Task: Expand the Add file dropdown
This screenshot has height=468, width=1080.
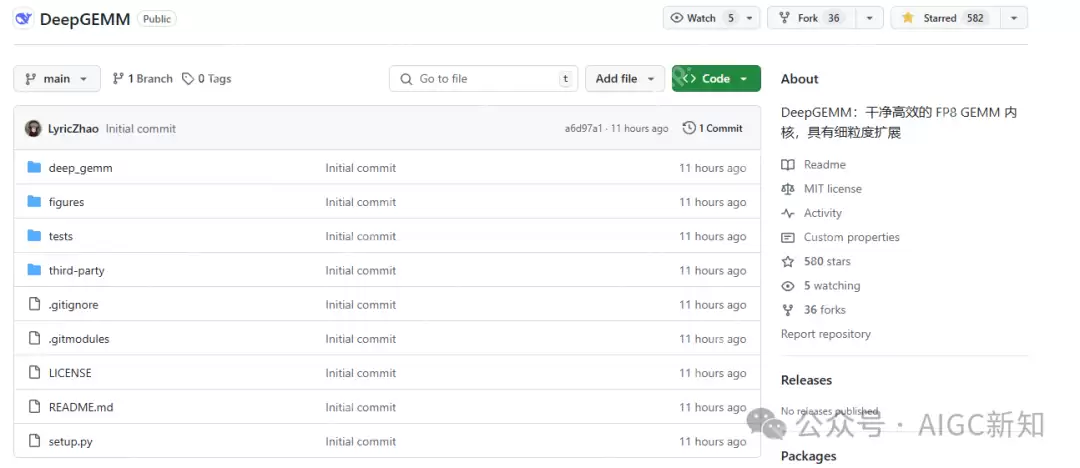Action: tap(625, 79)
